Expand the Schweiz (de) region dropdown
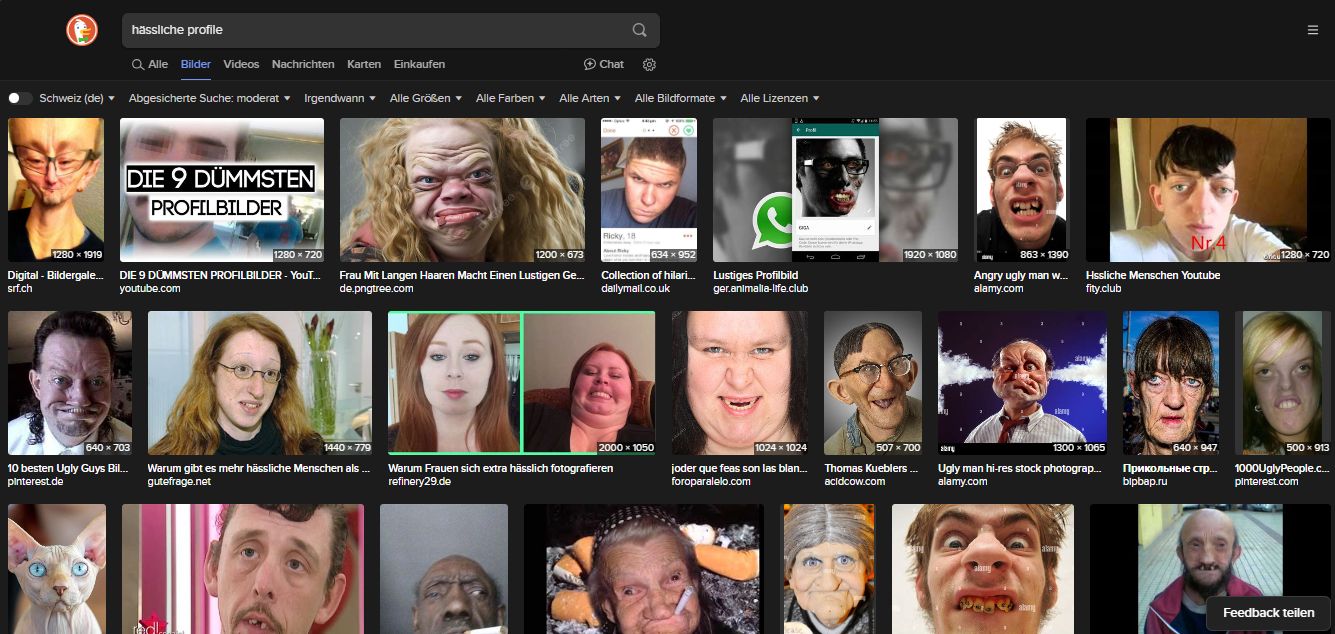The image size is (1335, 634). [x=77, y=98]
